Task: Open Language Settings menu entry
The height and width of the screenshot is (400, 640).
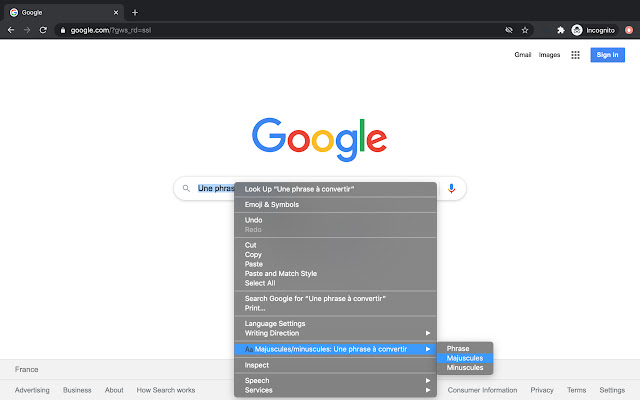Action: tap(336, 324)
